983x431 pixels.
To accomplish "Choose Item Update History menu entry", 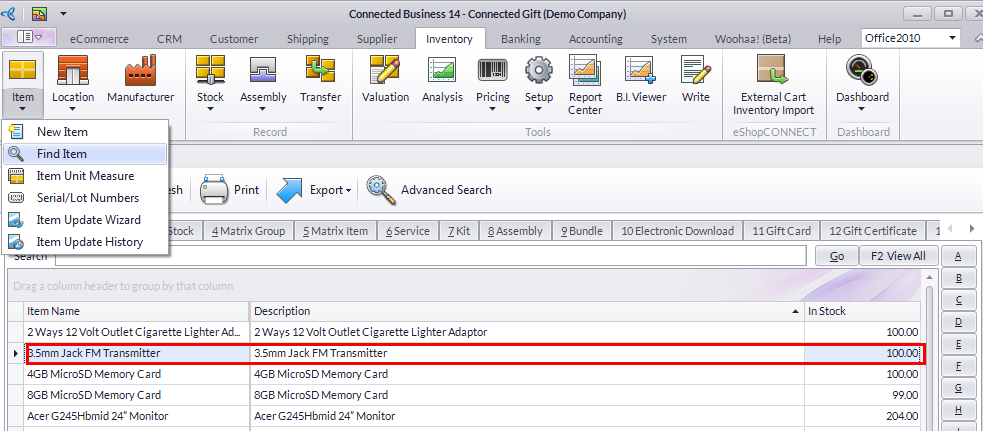I will pyautogui.click(x=85, y=242).
